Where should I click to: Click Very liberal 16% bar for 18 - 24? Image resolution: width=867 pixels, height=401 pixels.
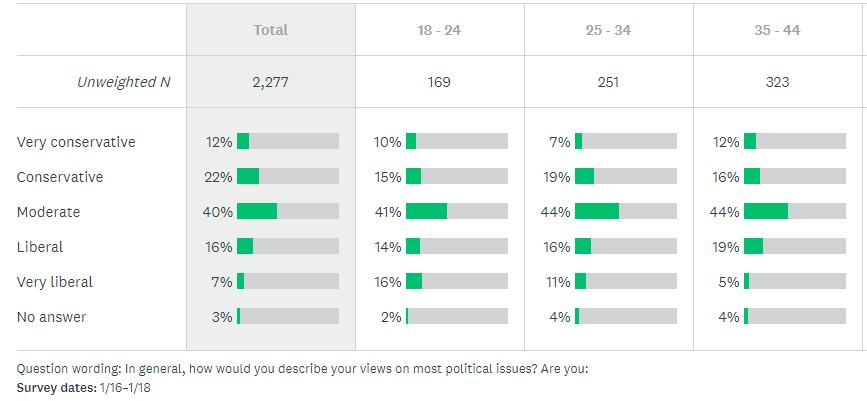pyautogui.click(x=456, y=282)
